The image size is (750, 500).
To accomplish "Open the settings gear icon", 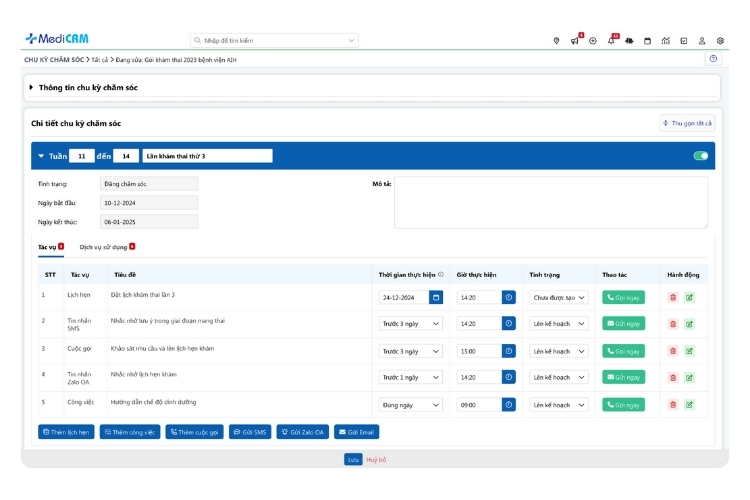I will [x=720, y=41].
